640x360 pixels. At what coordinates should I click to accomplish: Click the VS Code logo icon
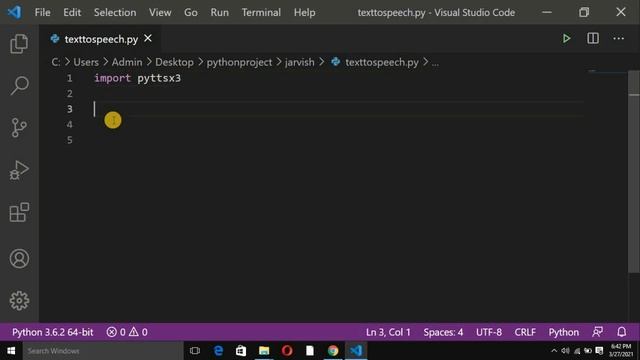point(14,12)
